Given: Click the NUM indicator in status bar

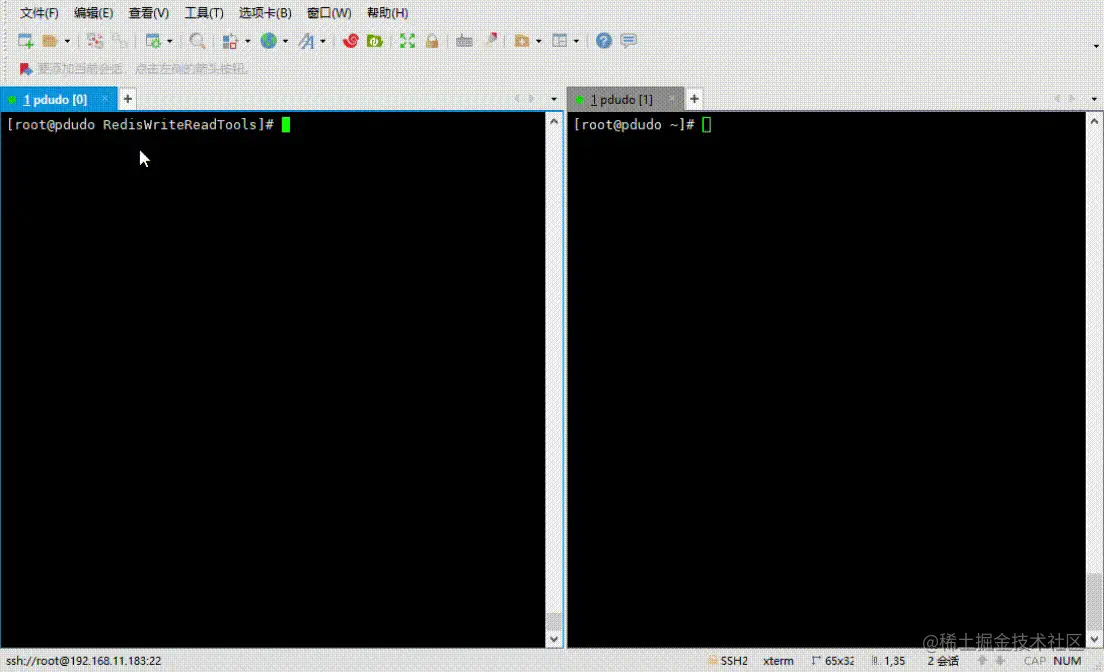Looking at the screenshot, I should pos(1067,661).
